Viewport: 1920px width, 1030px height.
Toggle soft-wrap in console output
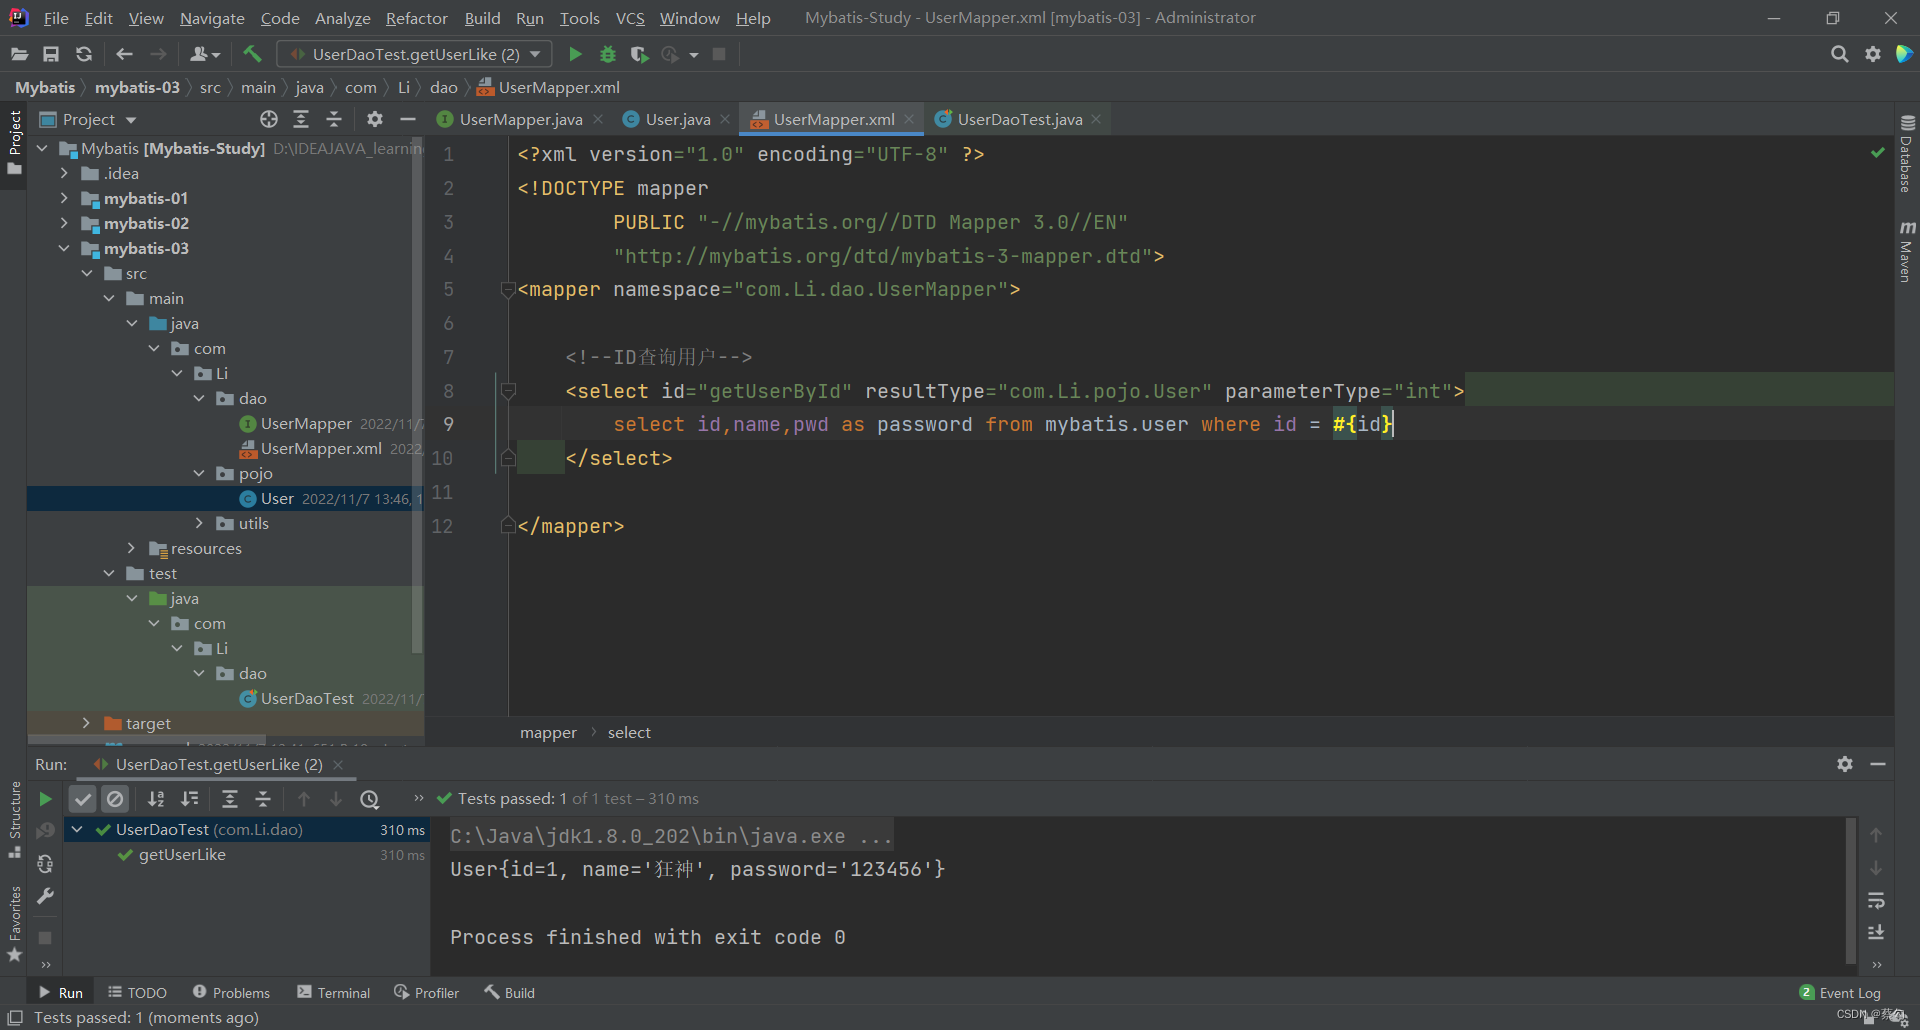(x=1876, y=900)
